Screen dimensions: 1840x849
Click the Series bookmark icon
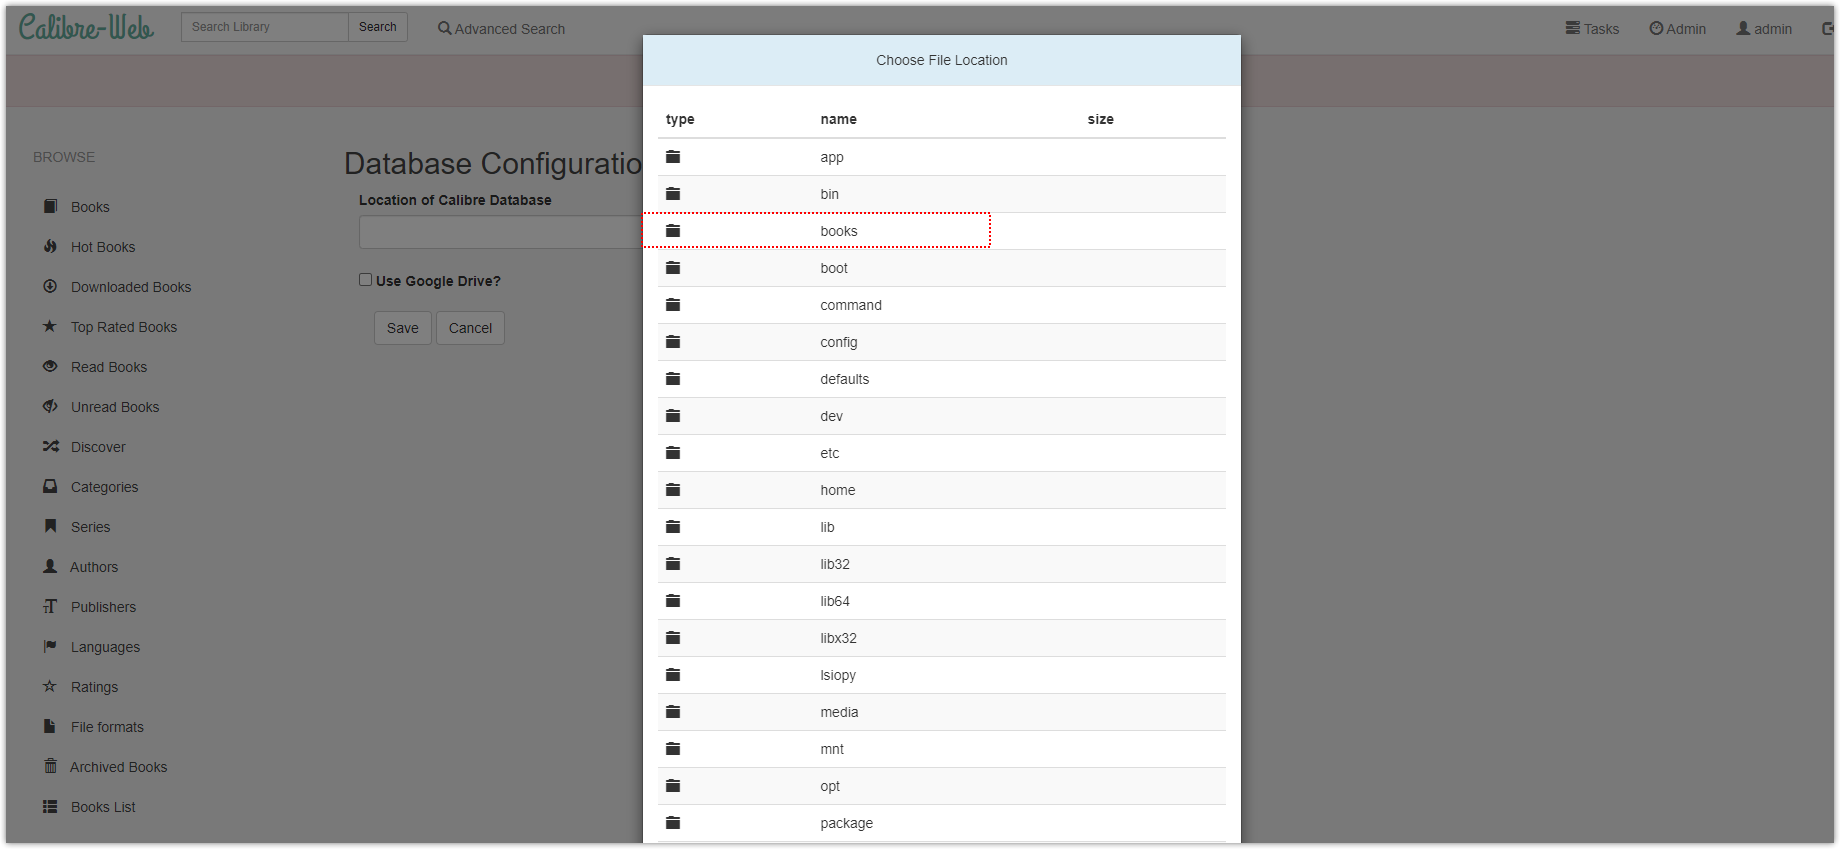(x=50, y=526)
